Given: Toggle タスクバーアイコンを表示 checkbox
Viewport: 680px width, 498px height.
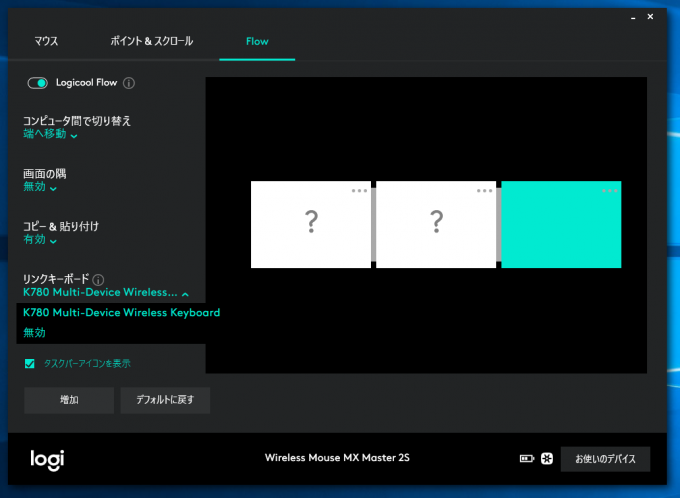Looking at the screenshot, I should pos(29,364).
